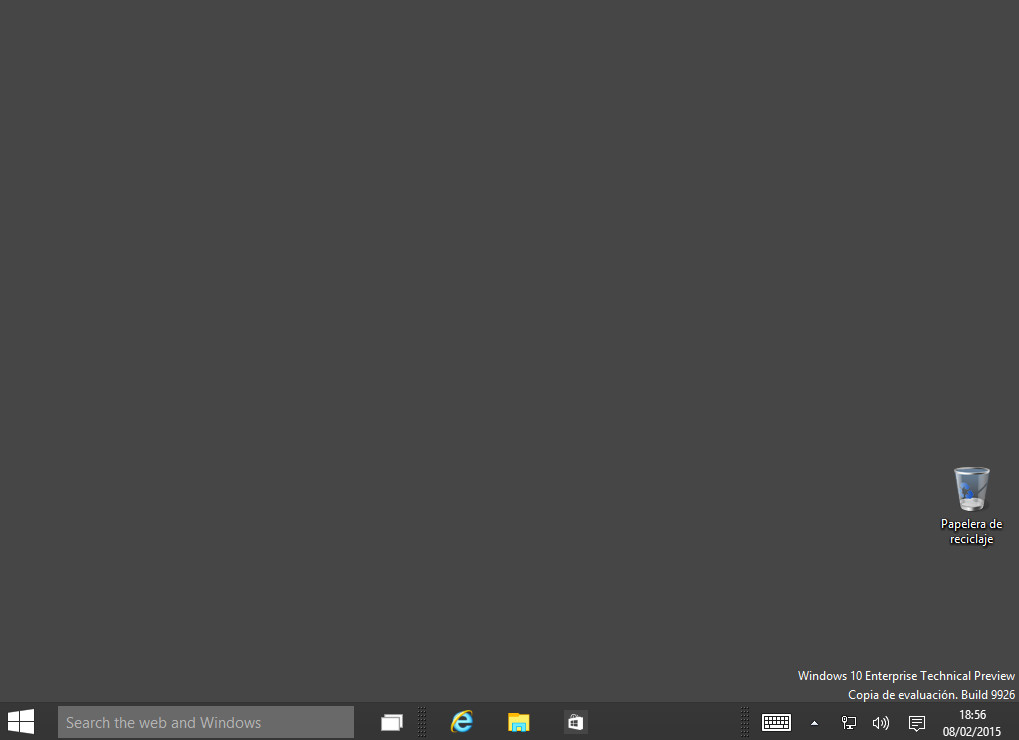Open File Explorer from the taskbar
The height and width of the screenshot is (740, 1019).
point(518,721)
